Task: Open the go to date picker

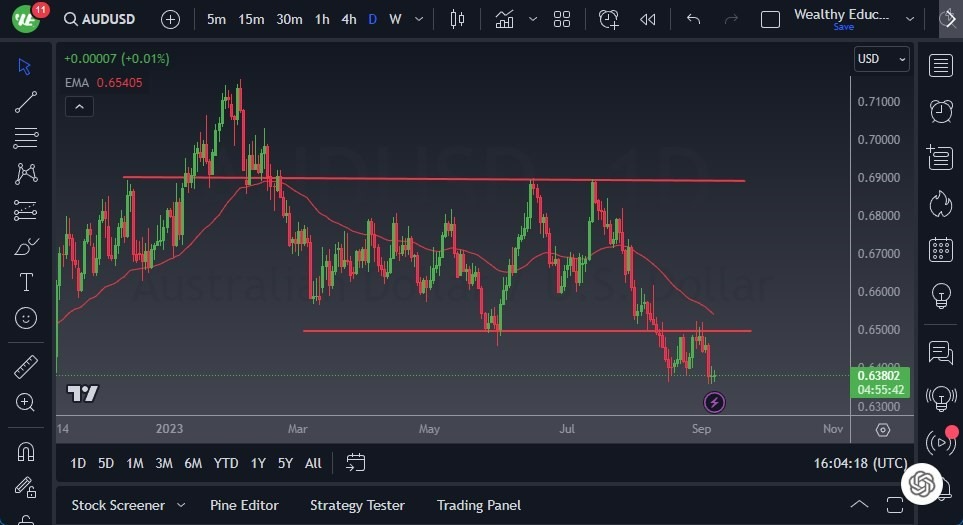Action: (356, 462)
